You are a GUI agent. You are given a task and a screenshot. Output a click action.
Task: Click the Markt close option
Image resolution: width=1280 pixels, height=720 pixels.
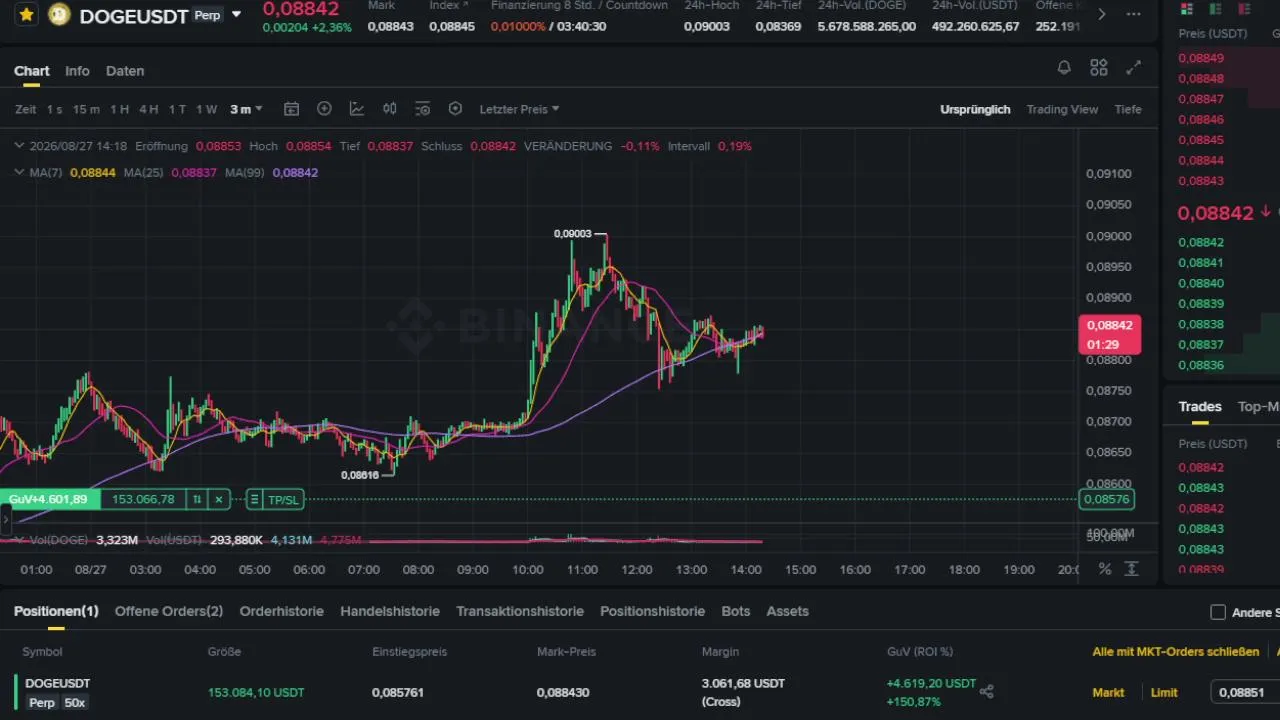[x=1108, y=692]
